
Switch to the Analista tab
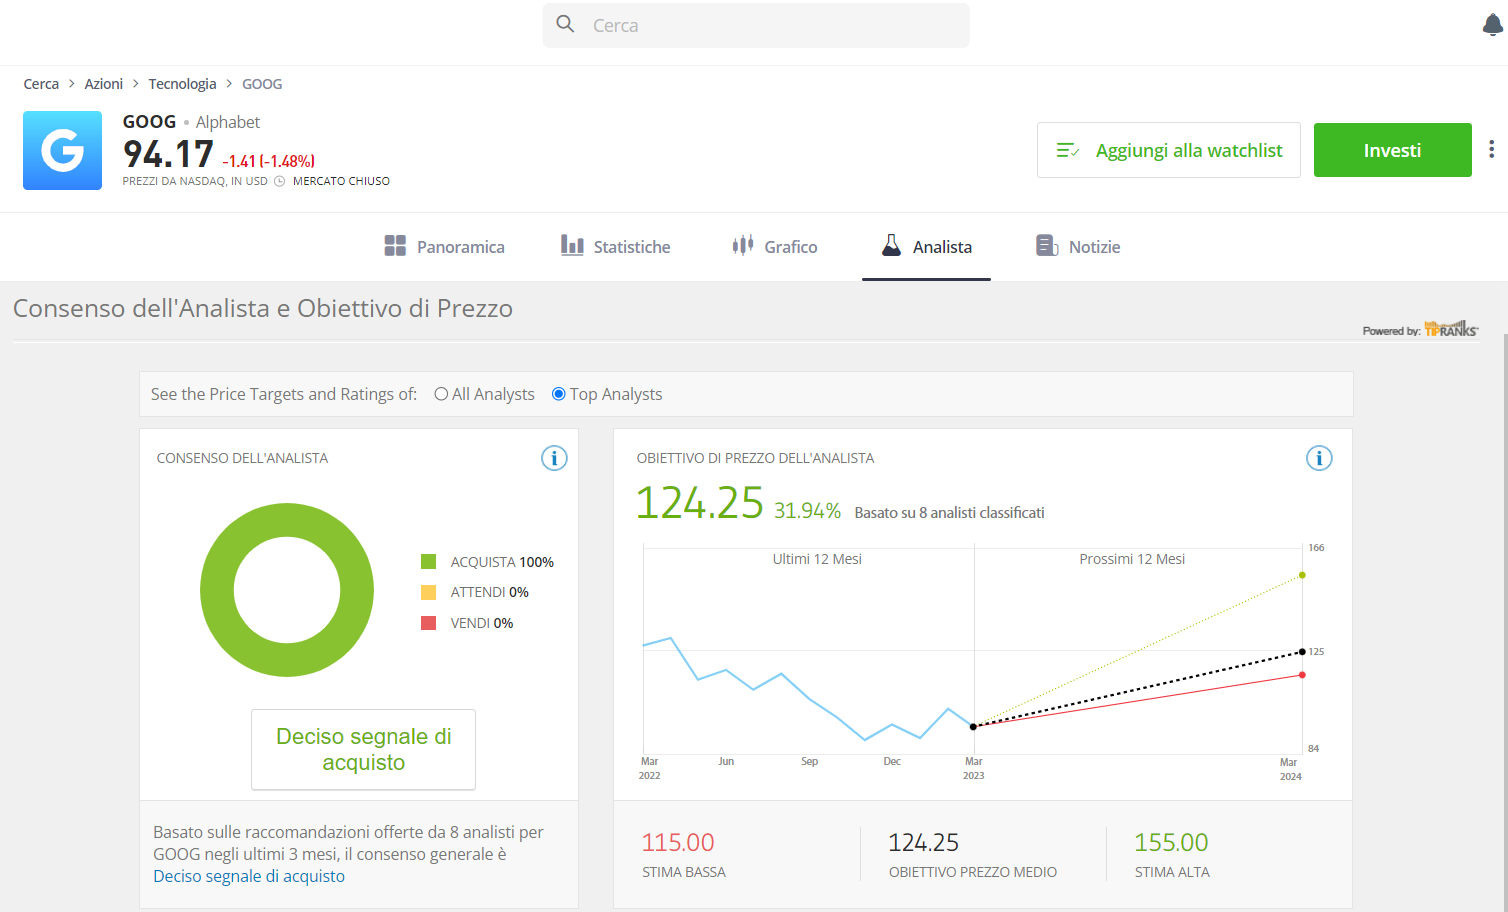click(x=926, y=247)
